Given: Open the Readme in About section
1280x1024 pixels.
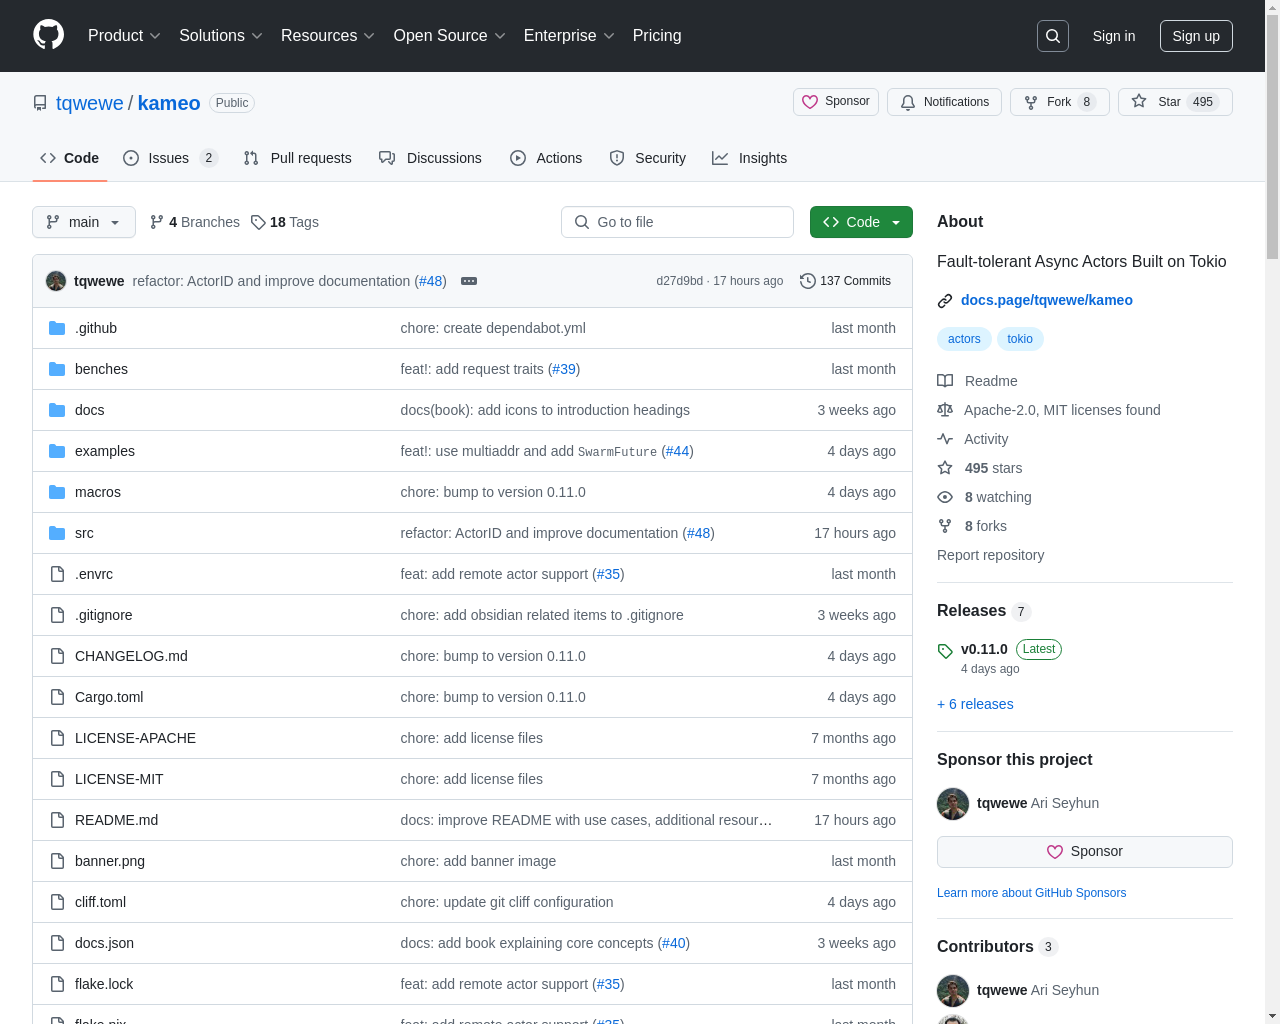Looking at the screenshot, I should pos(978,381).
